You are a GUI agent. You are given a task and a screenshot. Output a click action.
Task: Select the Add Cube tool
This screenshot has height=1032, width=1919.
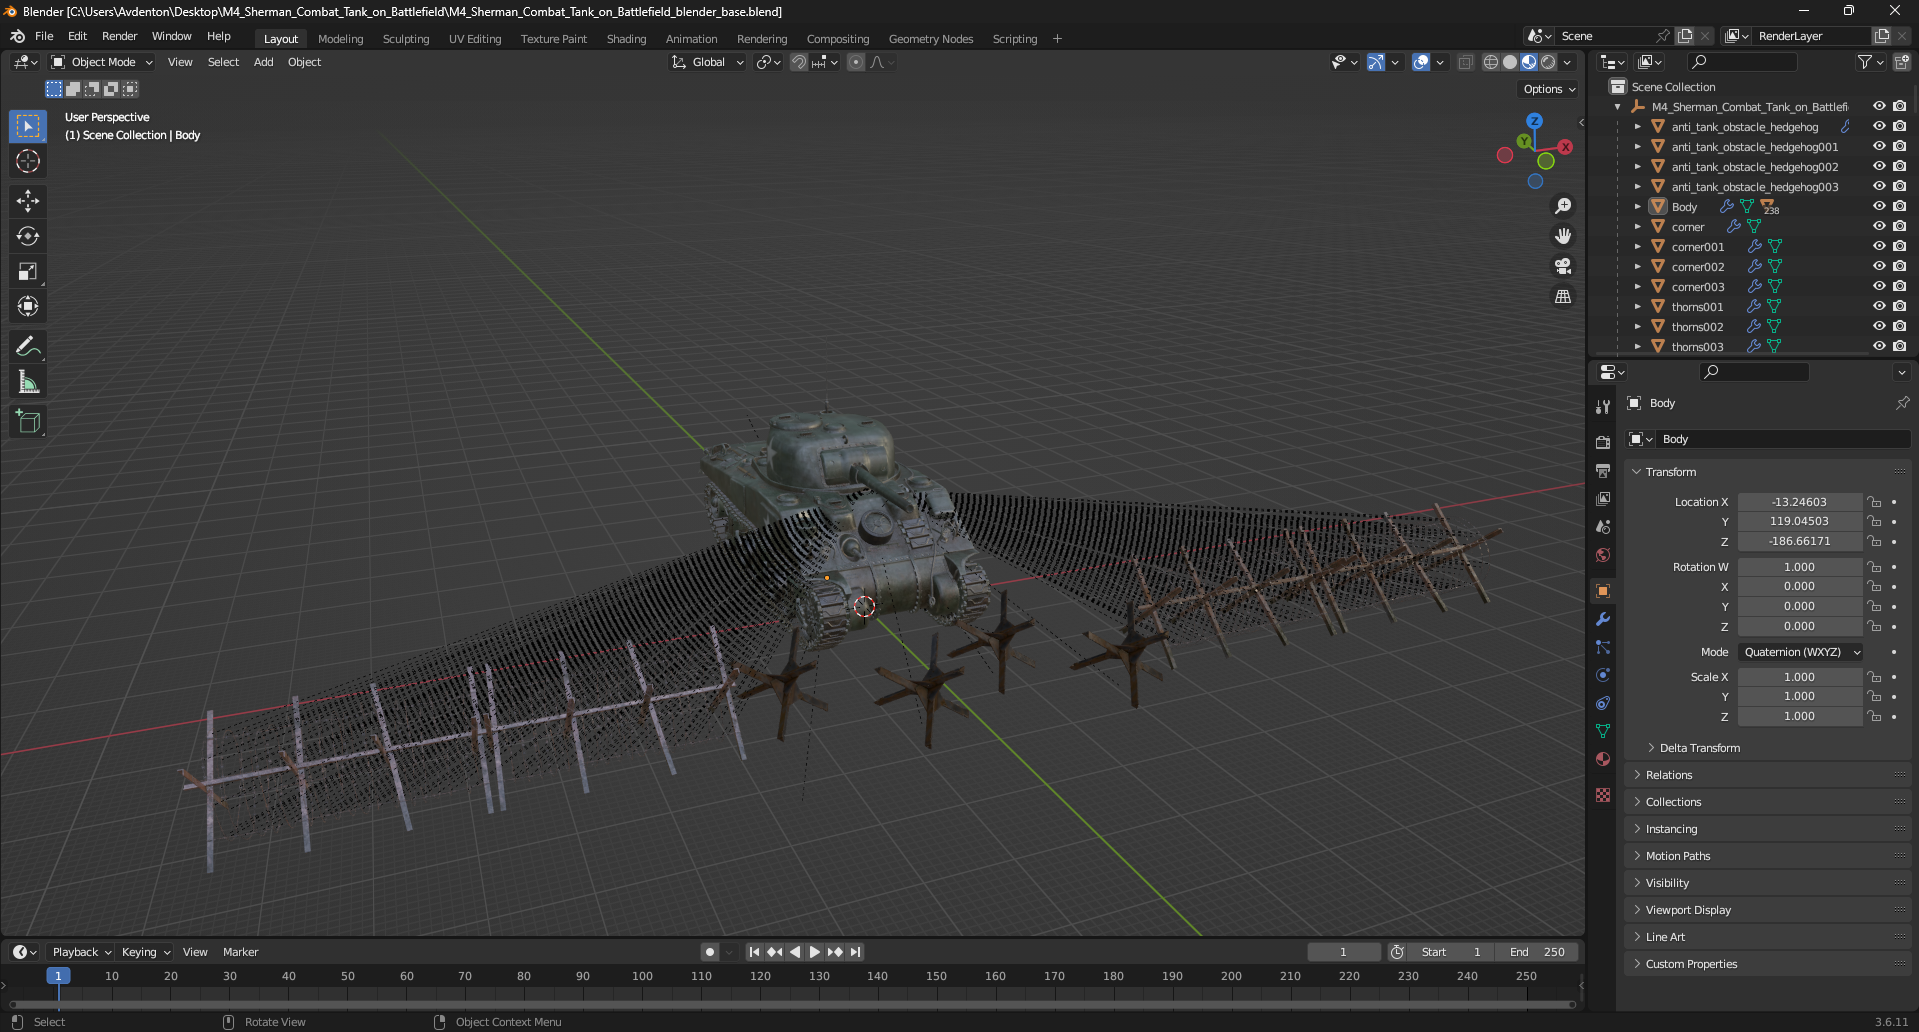click(28, 422)
